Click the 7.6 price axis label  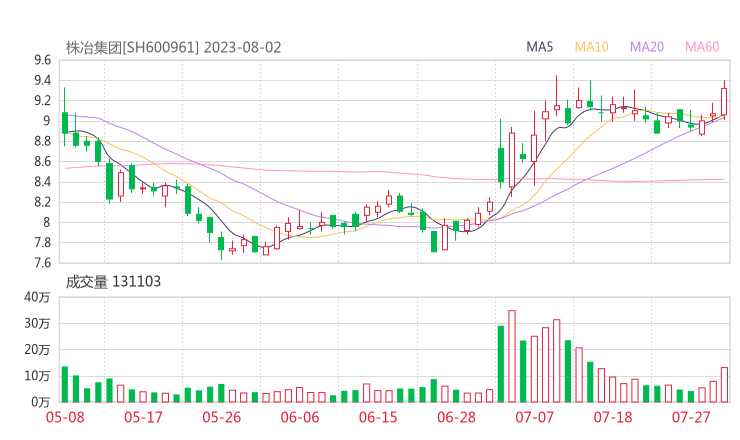[x=42, y=262]
